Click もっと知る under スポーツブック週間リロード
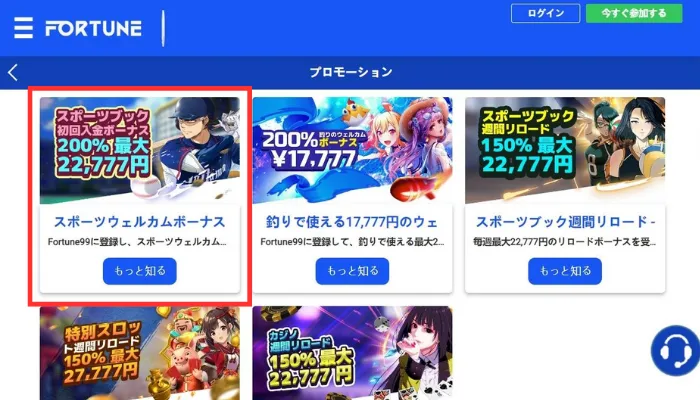 [565, 271]
